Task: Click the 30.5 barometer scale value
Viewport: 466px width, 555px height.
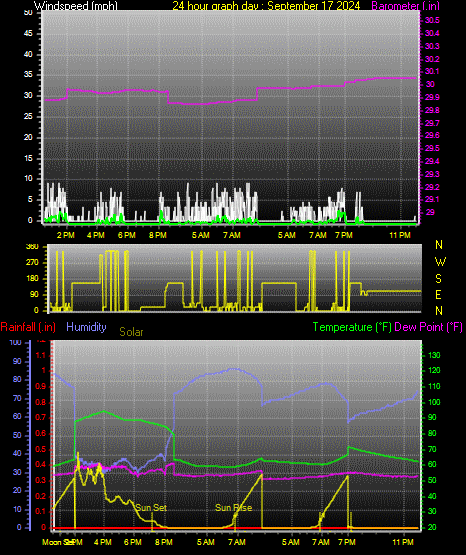Action: [x=432, y=20]
